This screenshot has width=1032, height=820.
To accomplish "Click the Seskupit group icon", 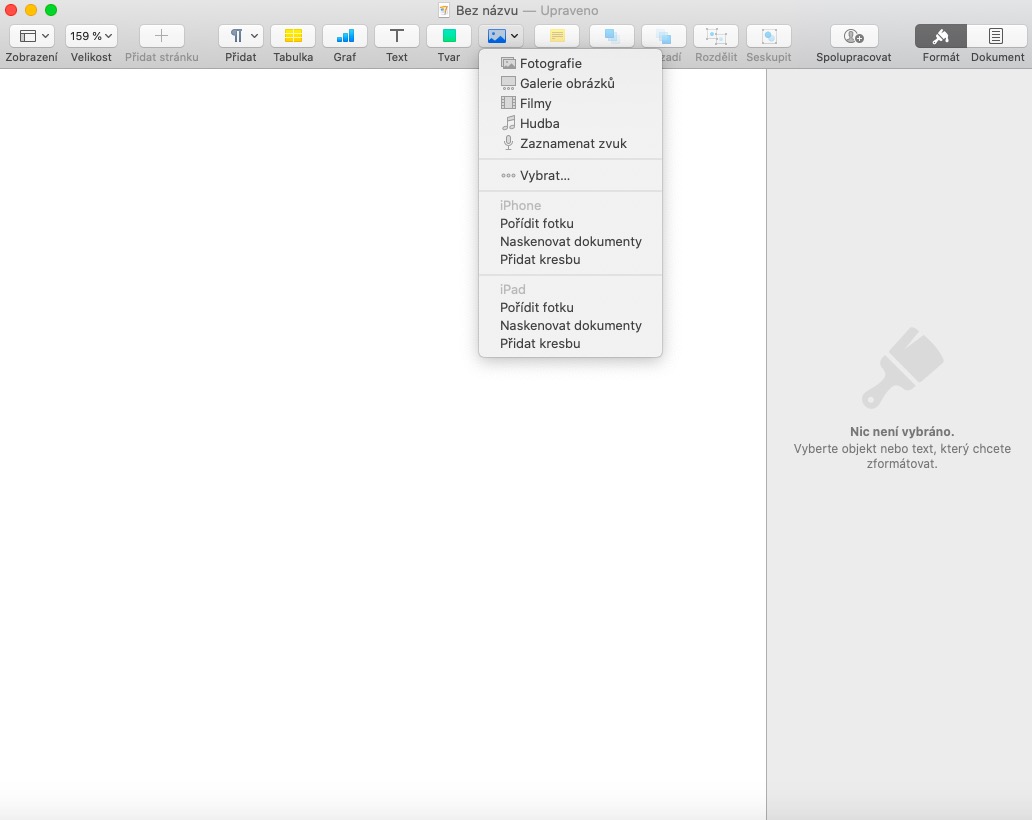I will coord(769,36).
